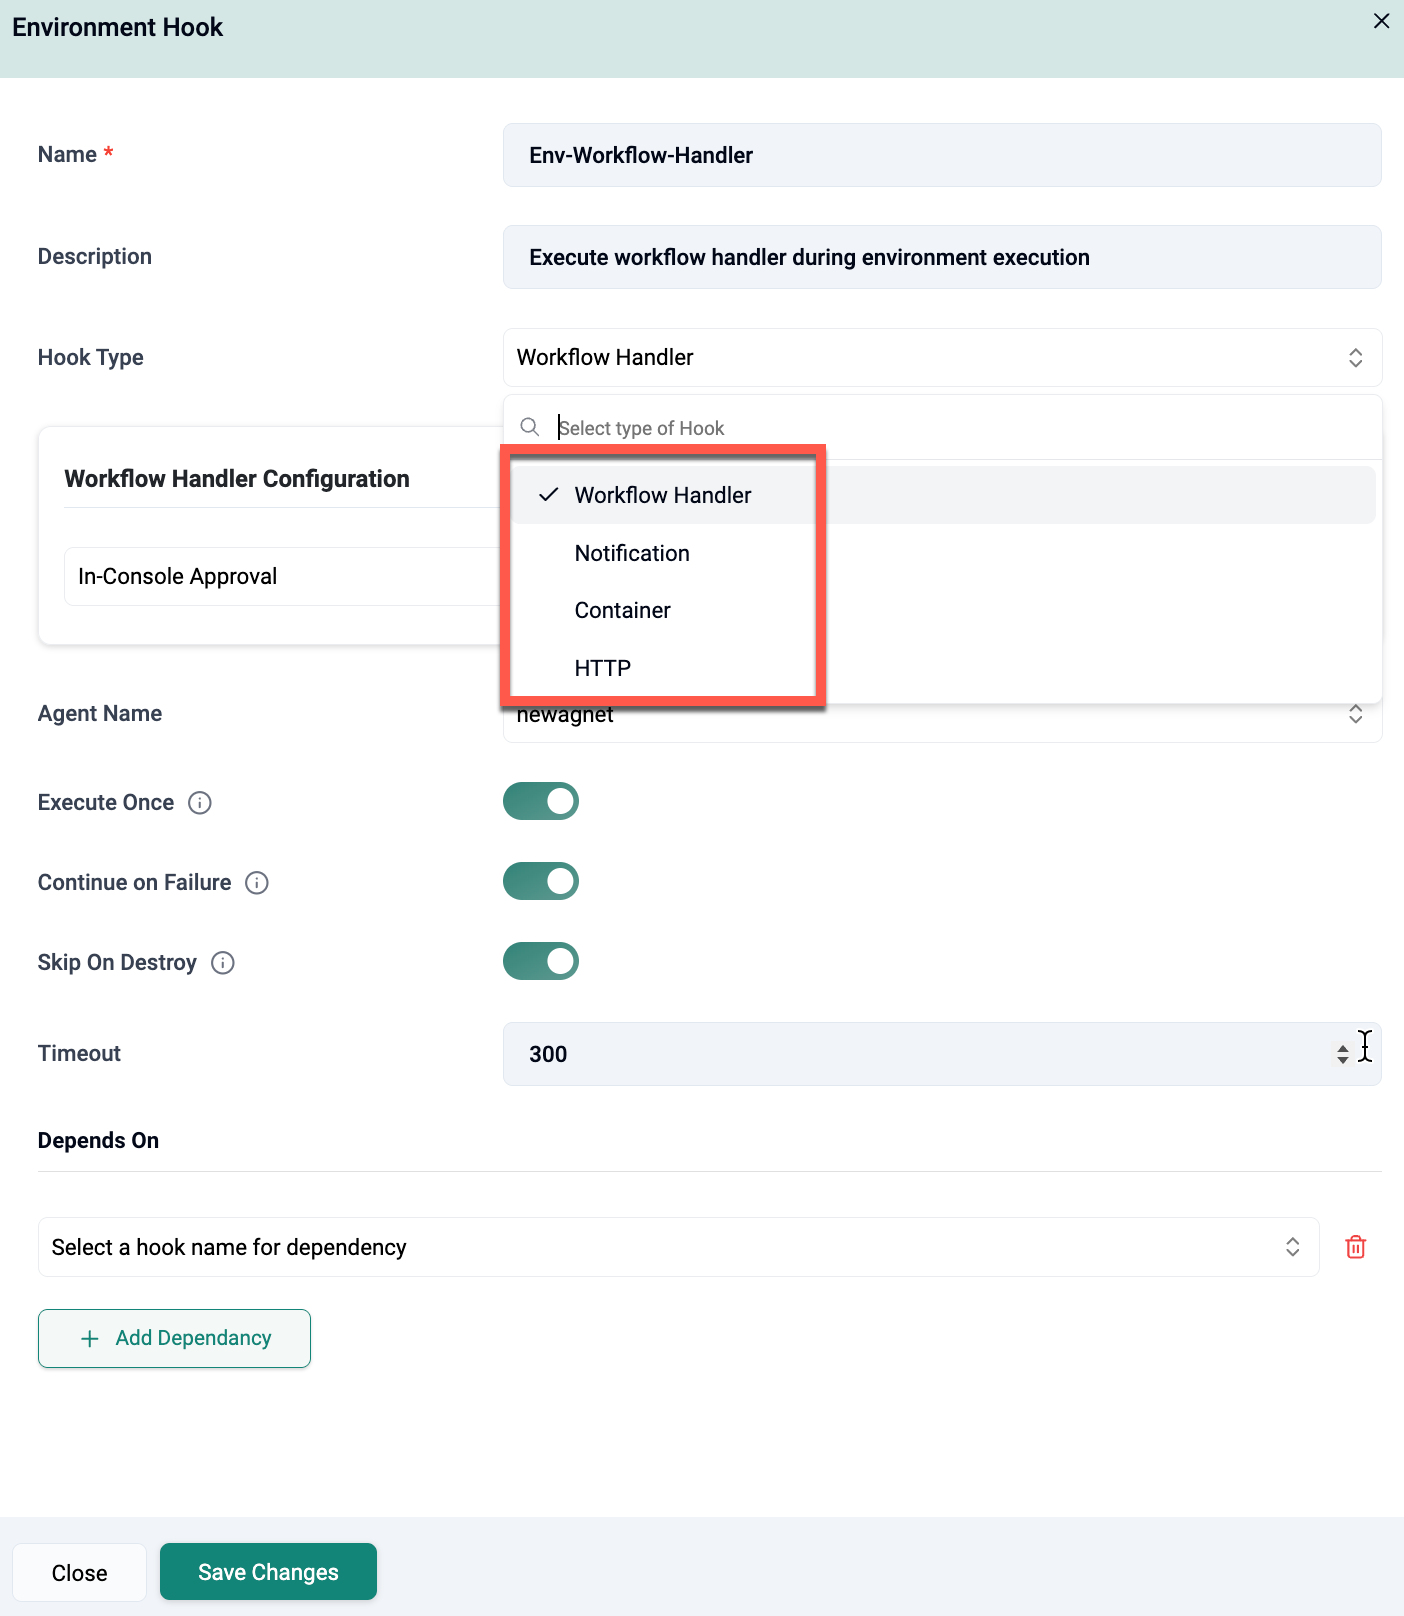Click the info icon beside Continue on Failure

[x=257, y=883]
